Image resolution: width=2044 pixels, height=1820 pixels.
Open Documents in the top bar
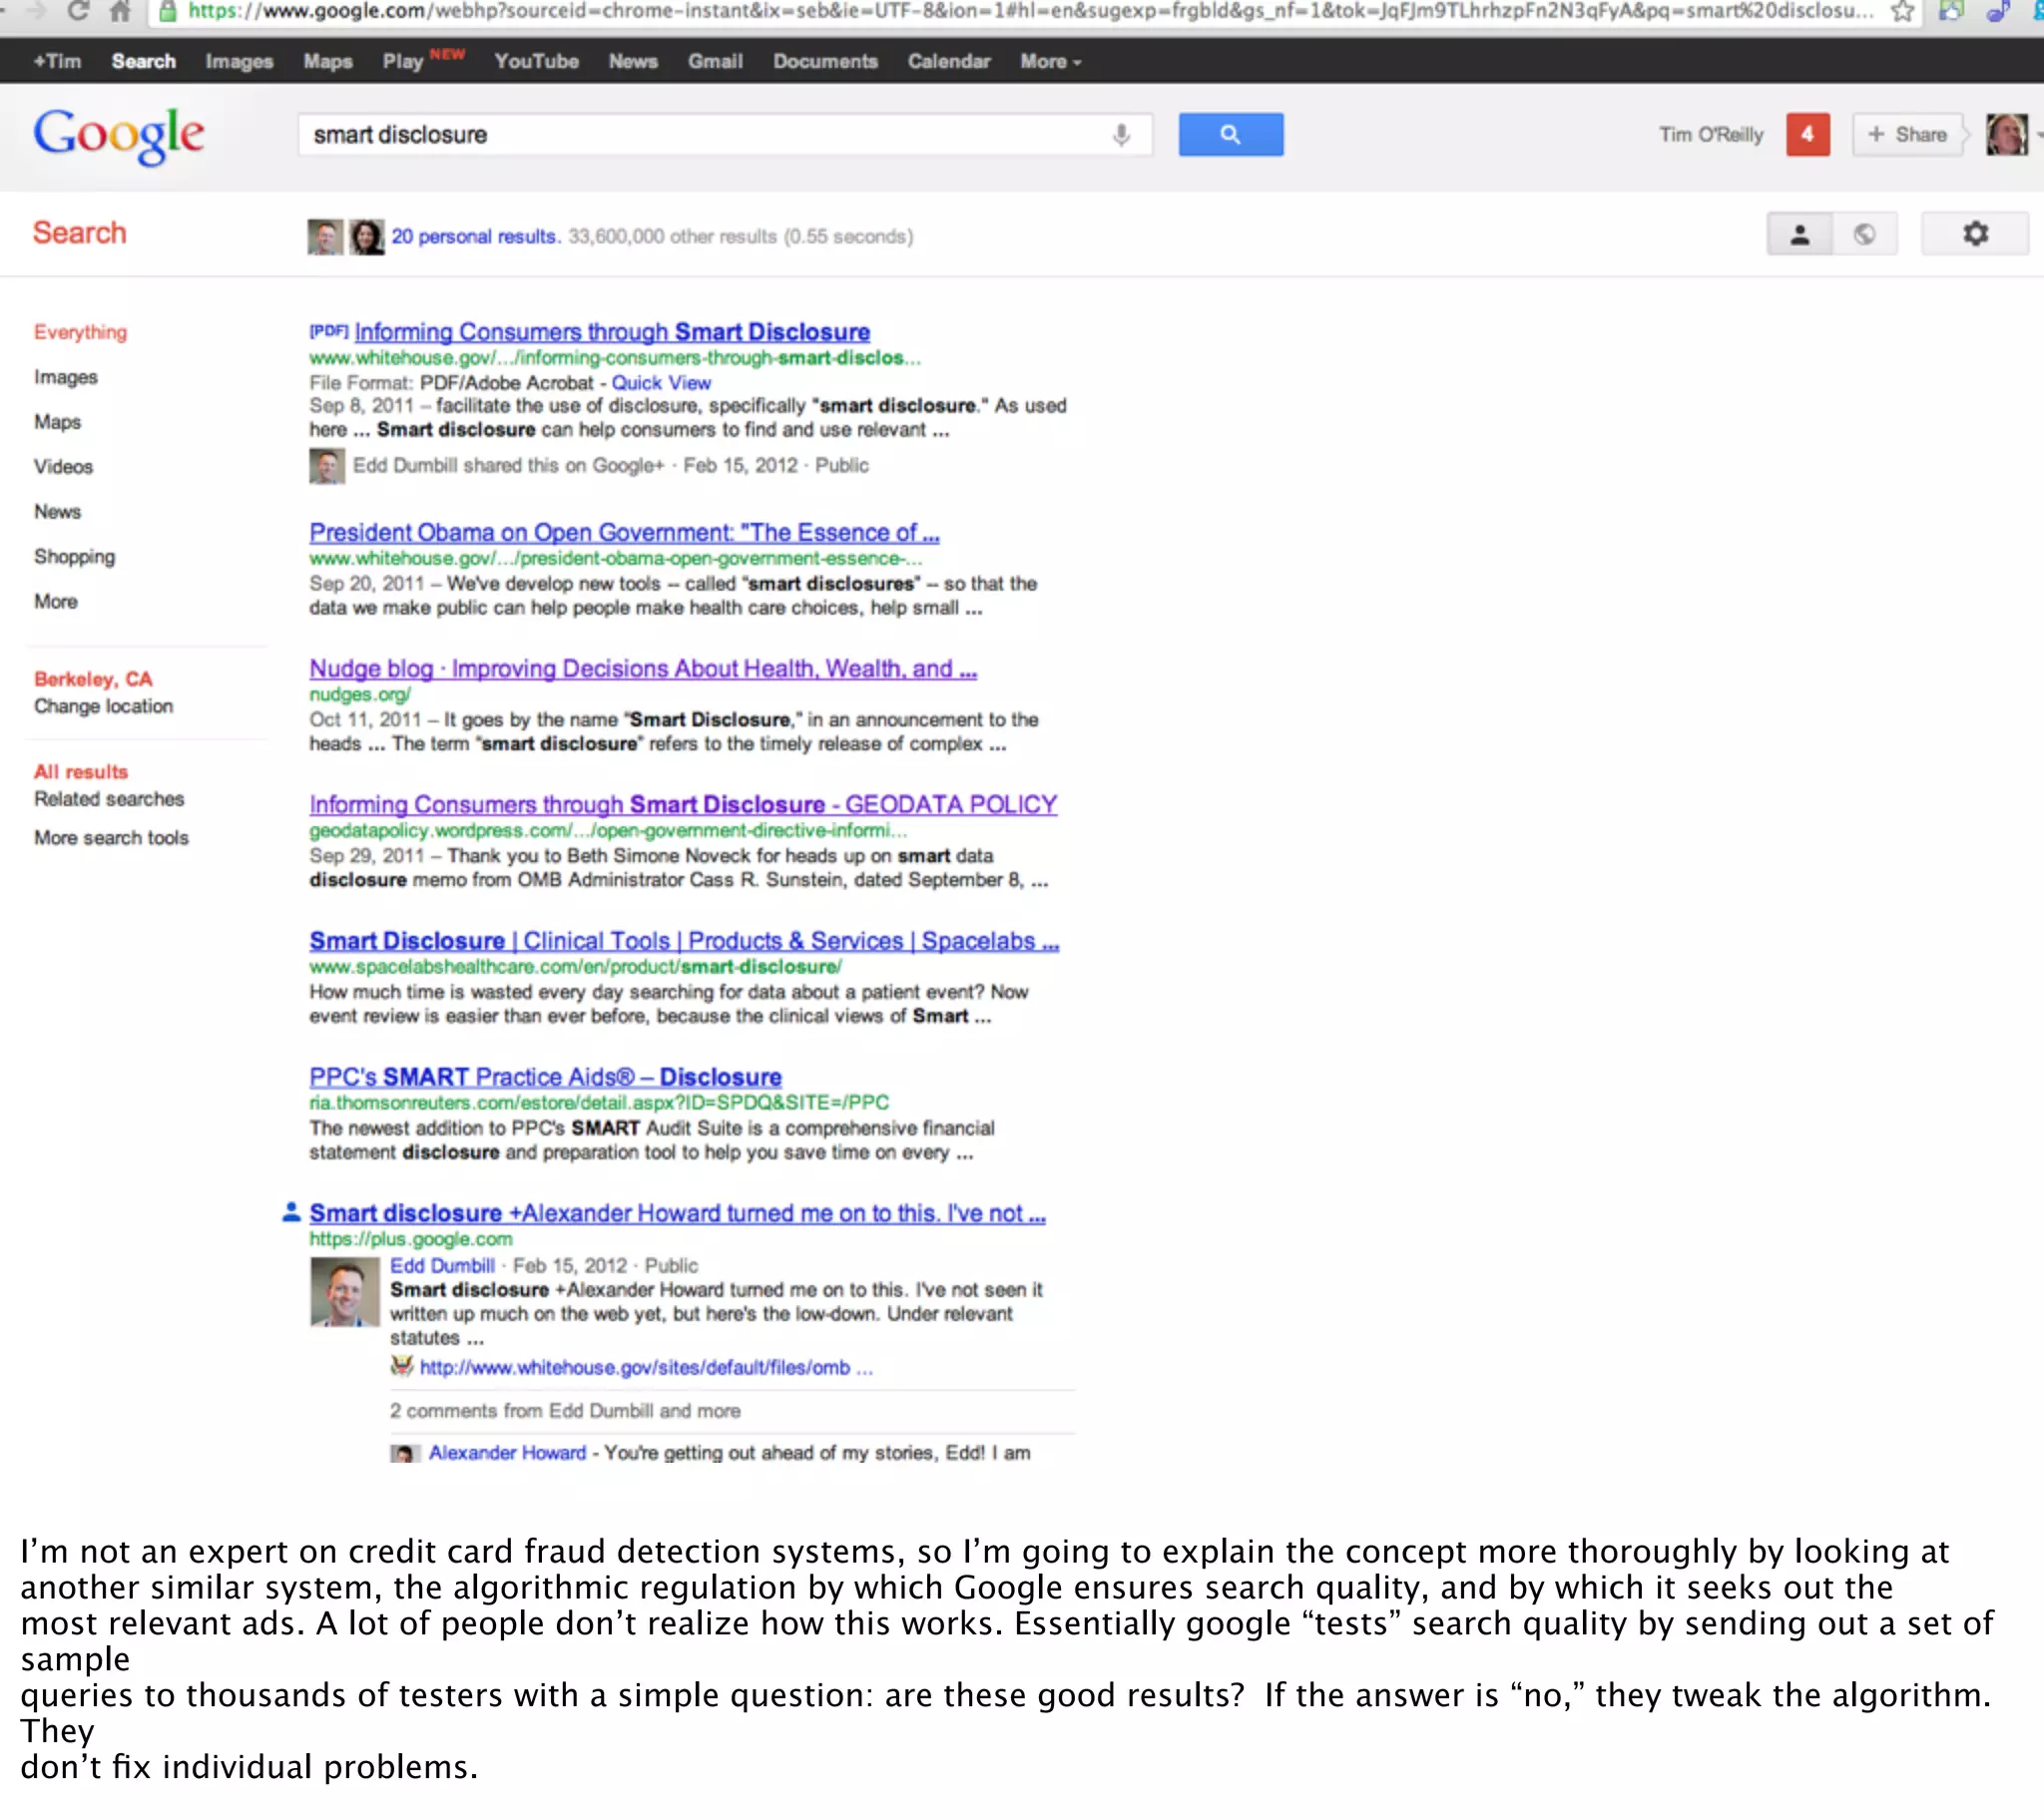(825, 62)
